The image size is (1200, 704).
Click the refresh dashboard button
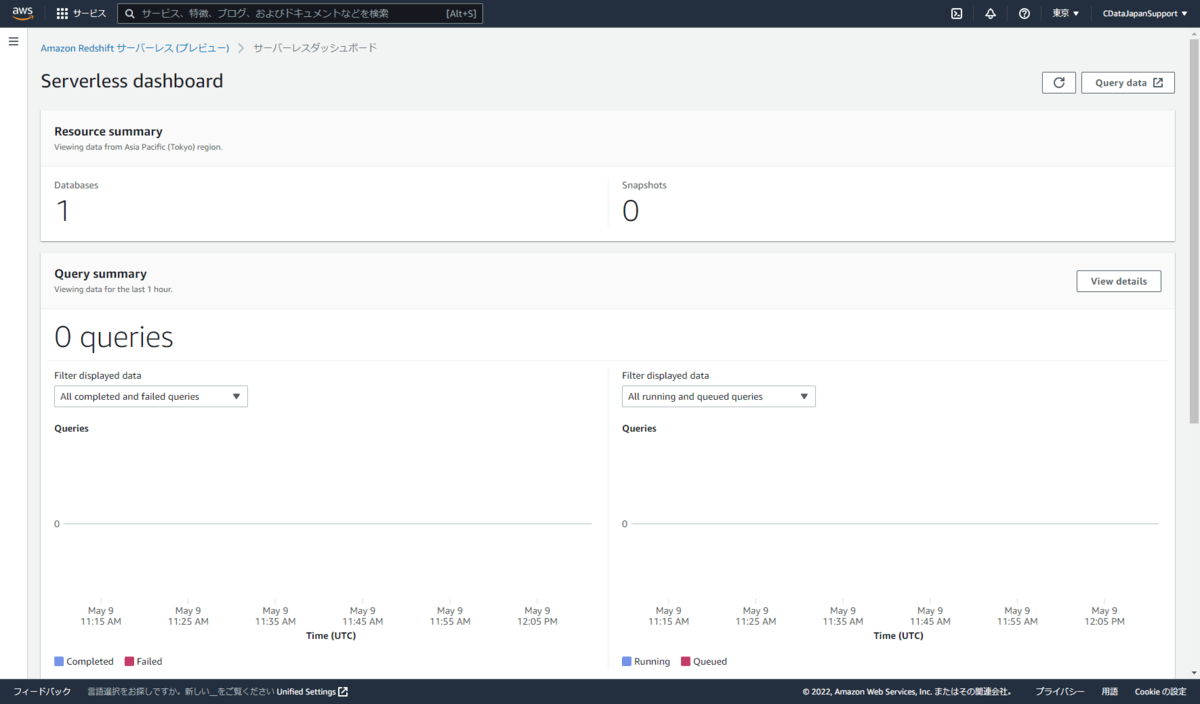coord(1059,83)
